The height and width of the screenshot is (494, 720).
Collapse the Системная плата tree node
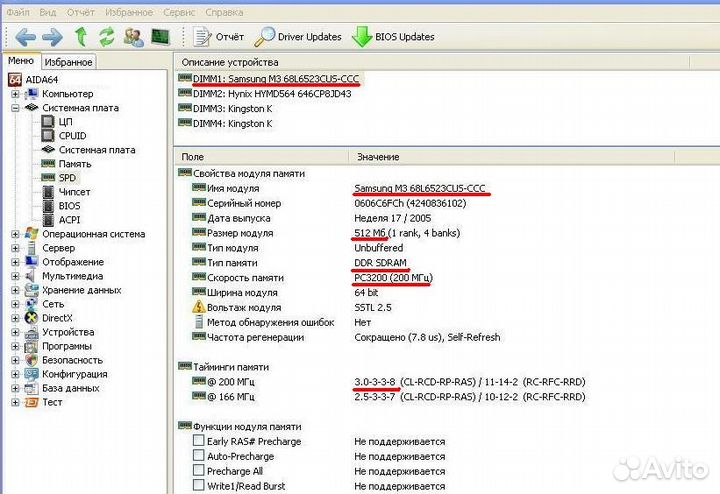point(15,107)
